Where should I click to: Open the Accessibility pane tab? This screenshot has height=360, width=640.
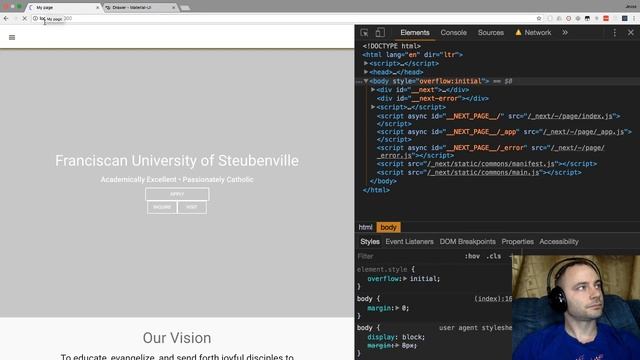[x=559, y=242]
